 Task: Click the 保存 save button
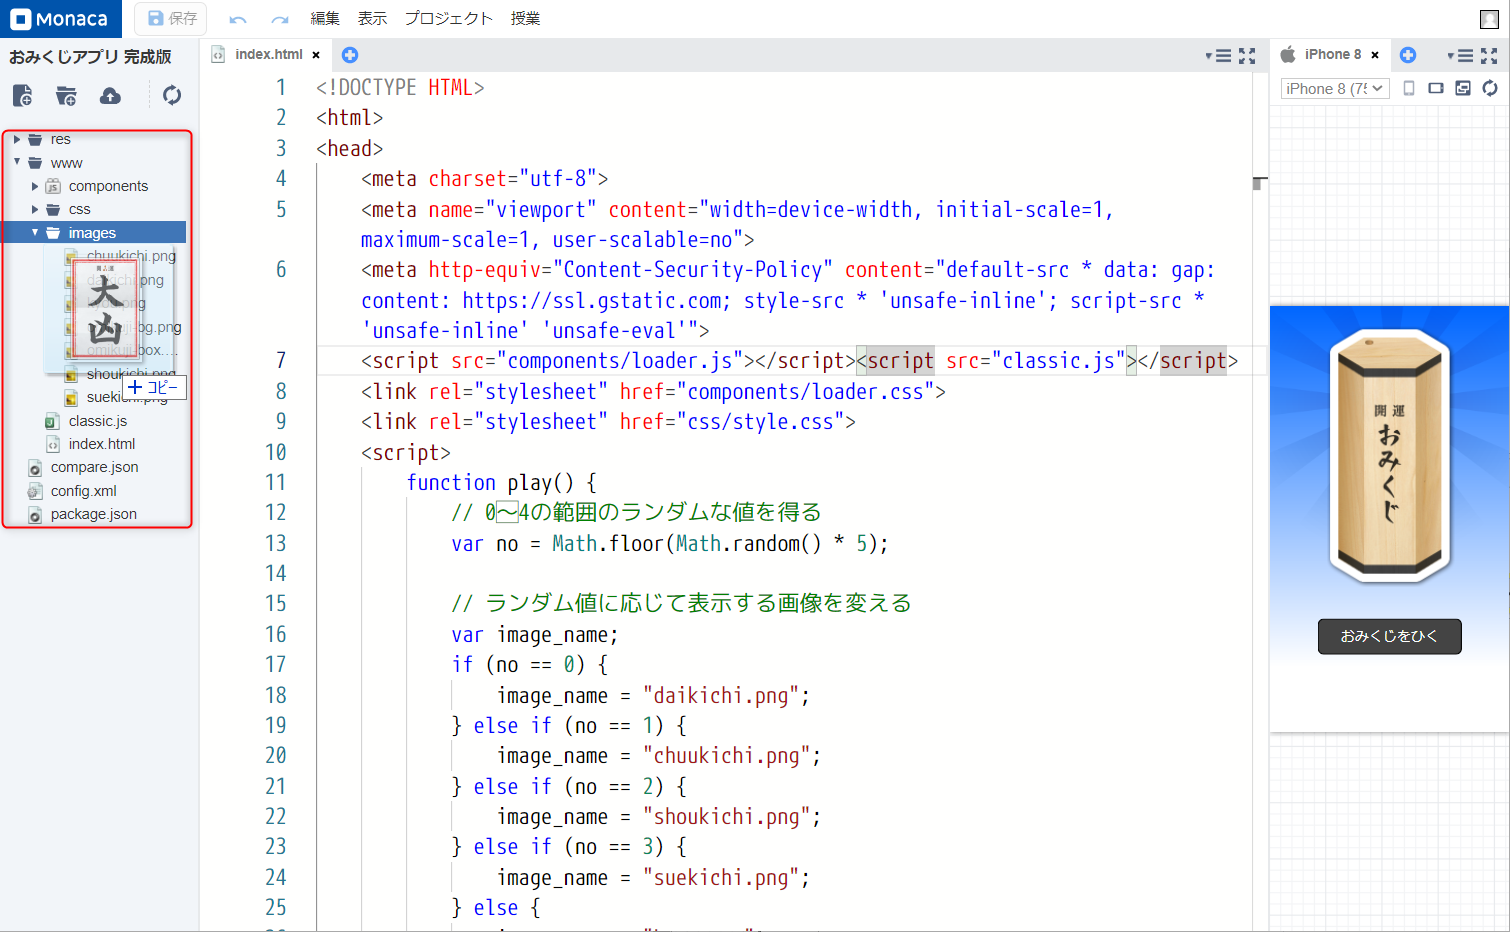coord(169,18)
